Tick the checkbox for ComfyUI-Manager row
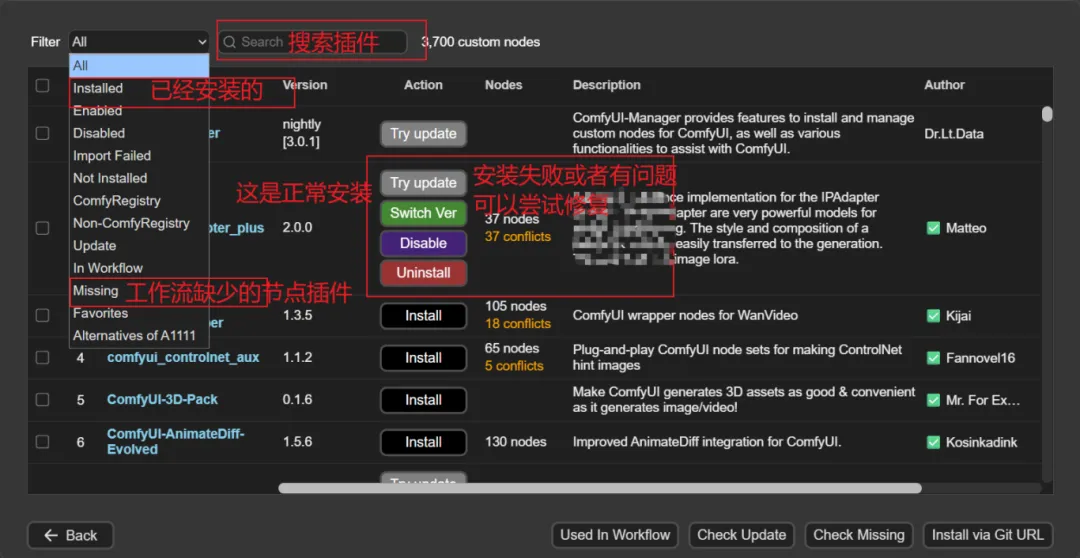The image size is (1080, 558). [43, 133]
